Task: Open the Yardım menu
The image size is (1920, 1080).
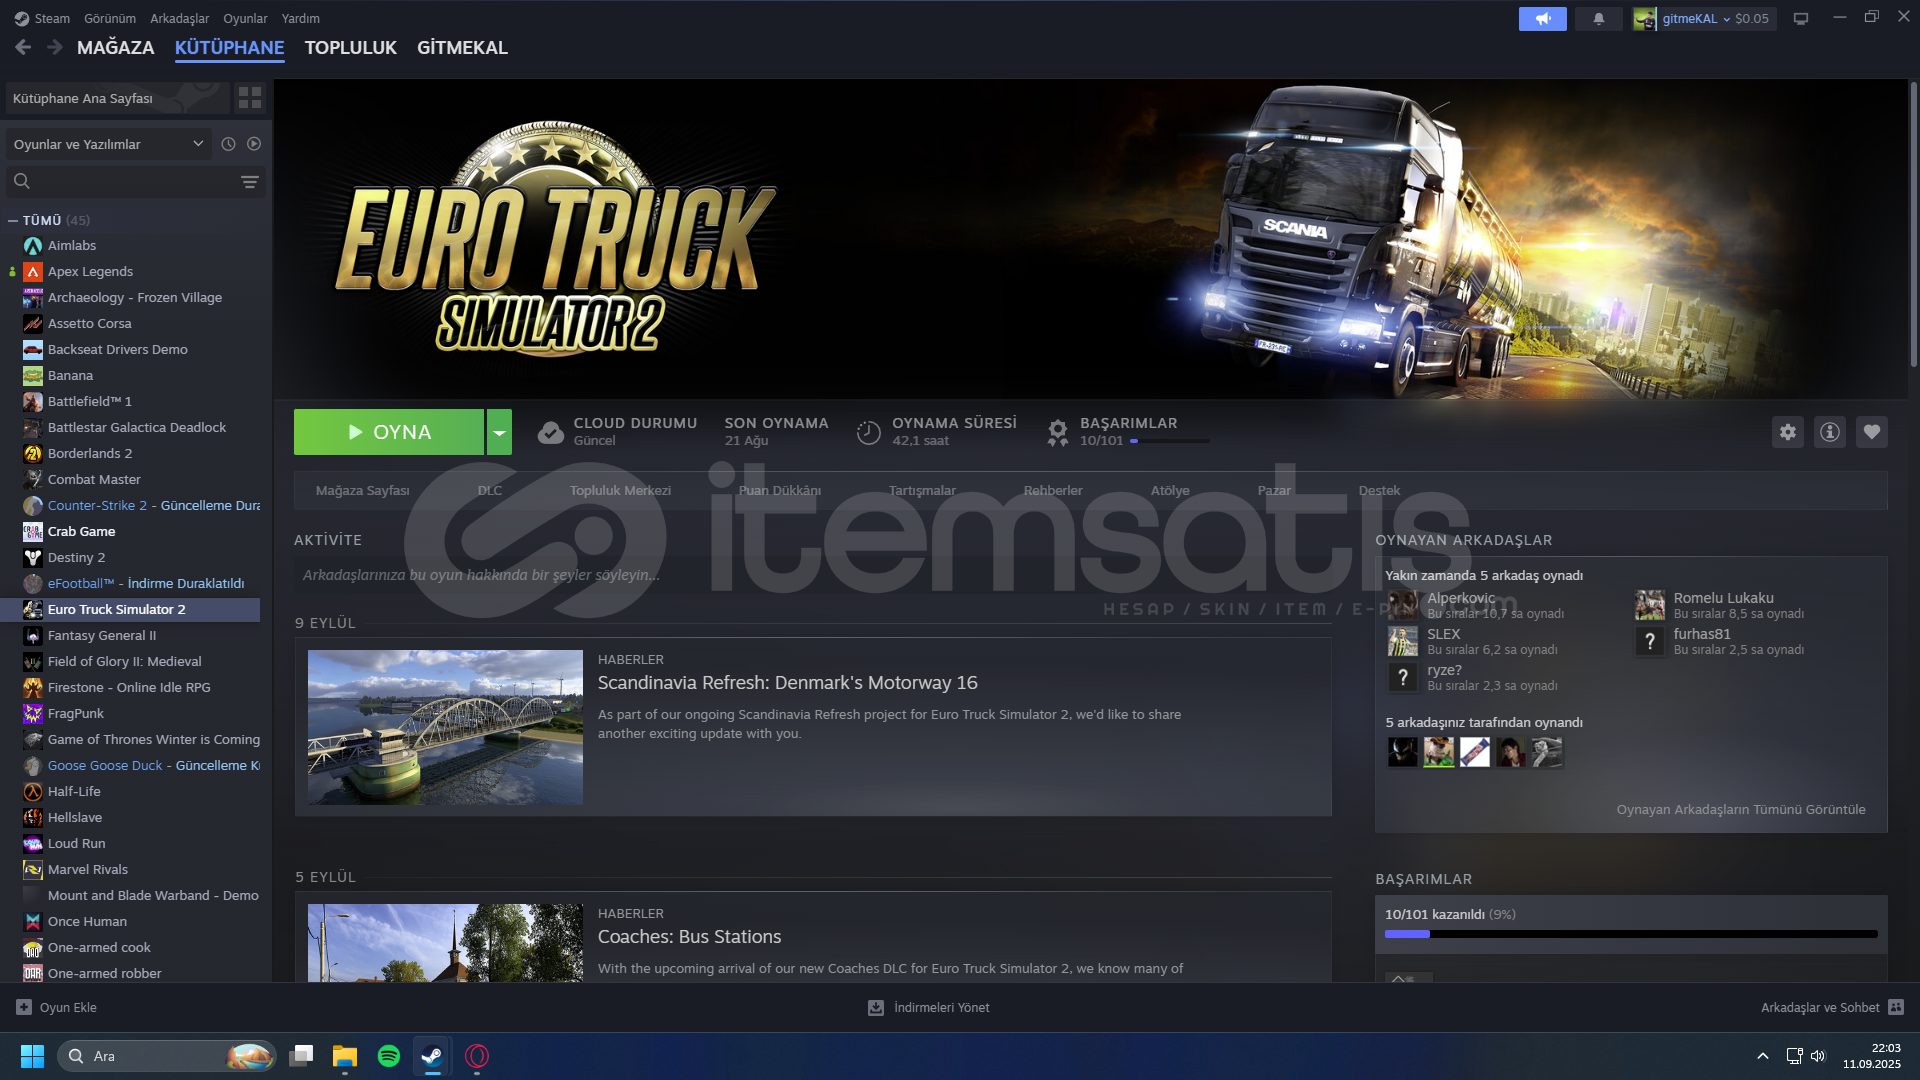Action: click(301, 18)
